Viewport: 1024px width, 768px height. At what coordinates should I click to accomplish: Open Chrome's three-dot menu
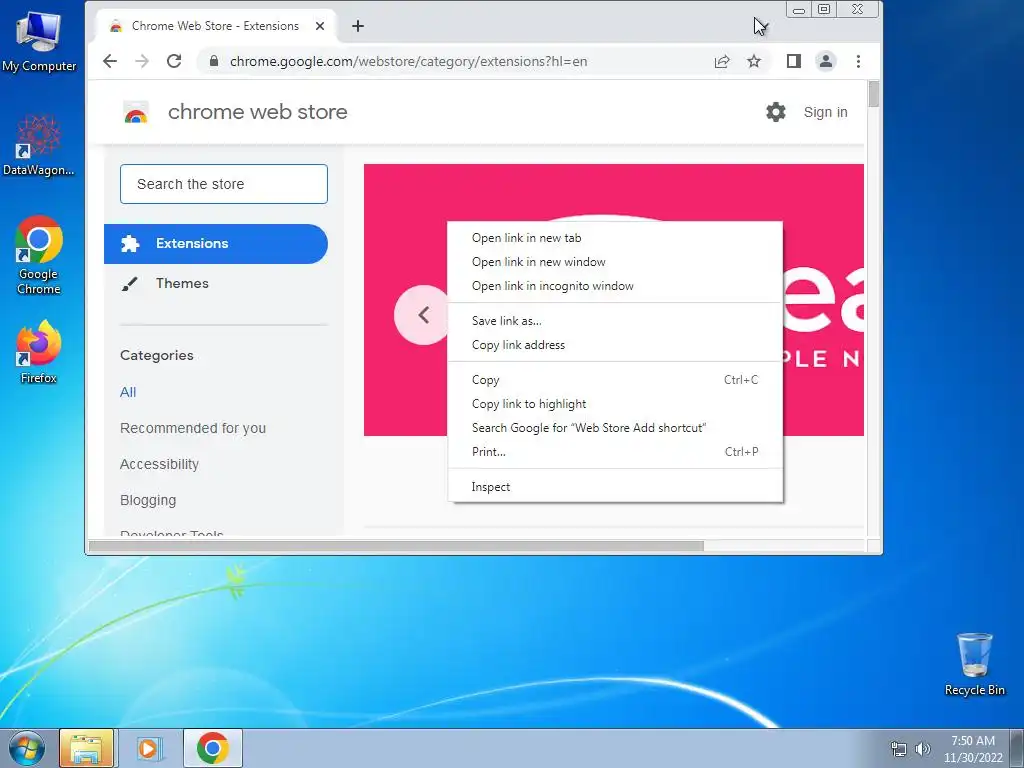point(858,61)
